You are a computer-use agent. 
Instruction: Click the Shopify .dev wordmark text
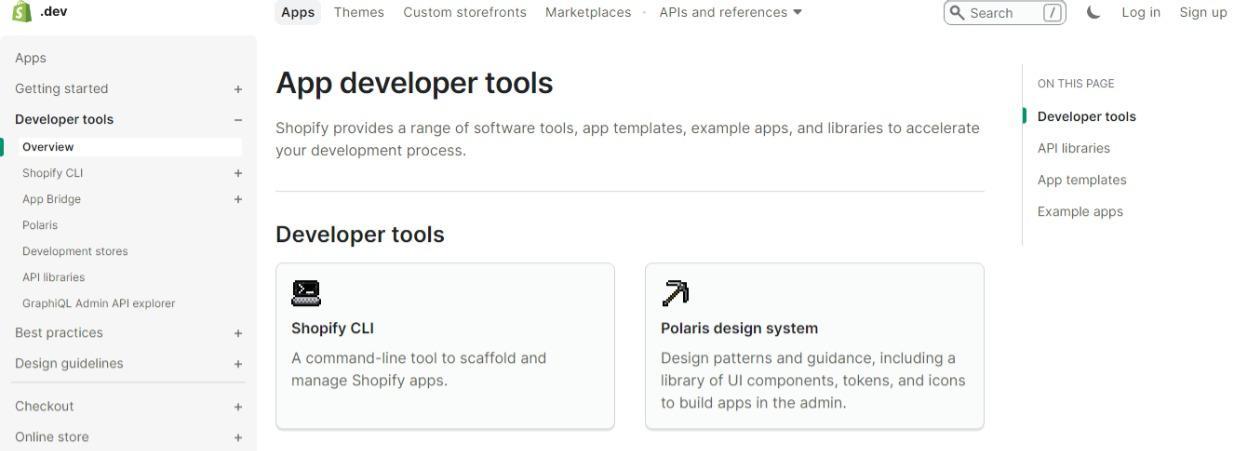coord(54,13)
